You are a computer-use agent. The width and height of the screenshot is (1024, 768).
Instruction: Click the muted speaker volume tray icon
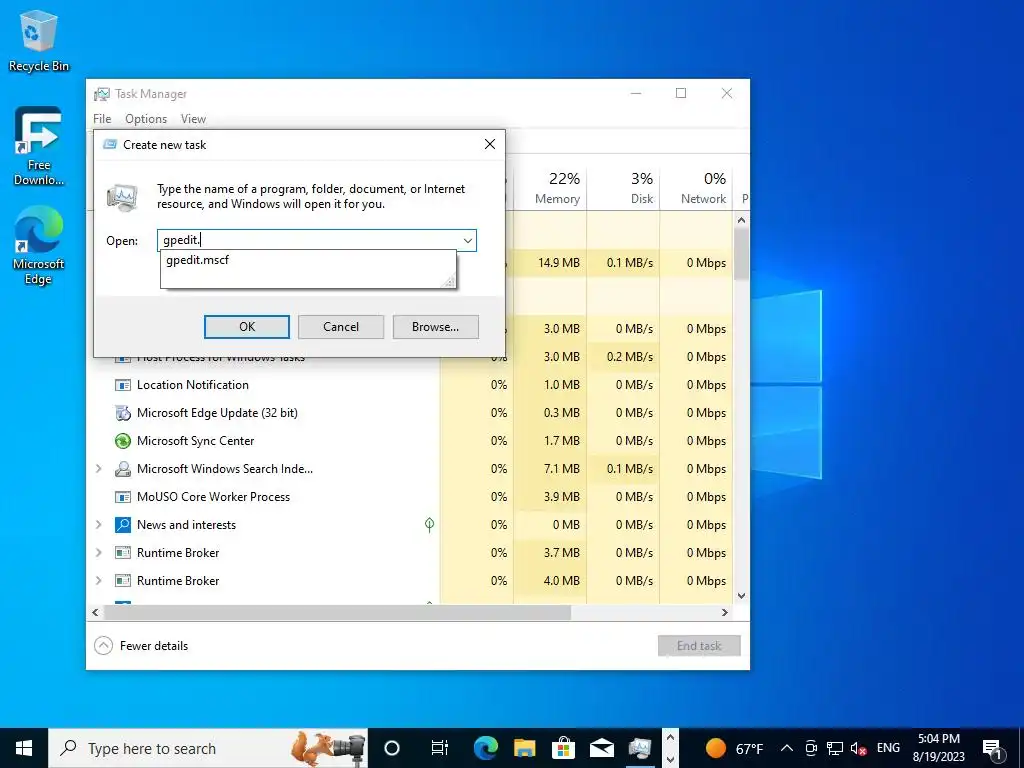(859, 748)
